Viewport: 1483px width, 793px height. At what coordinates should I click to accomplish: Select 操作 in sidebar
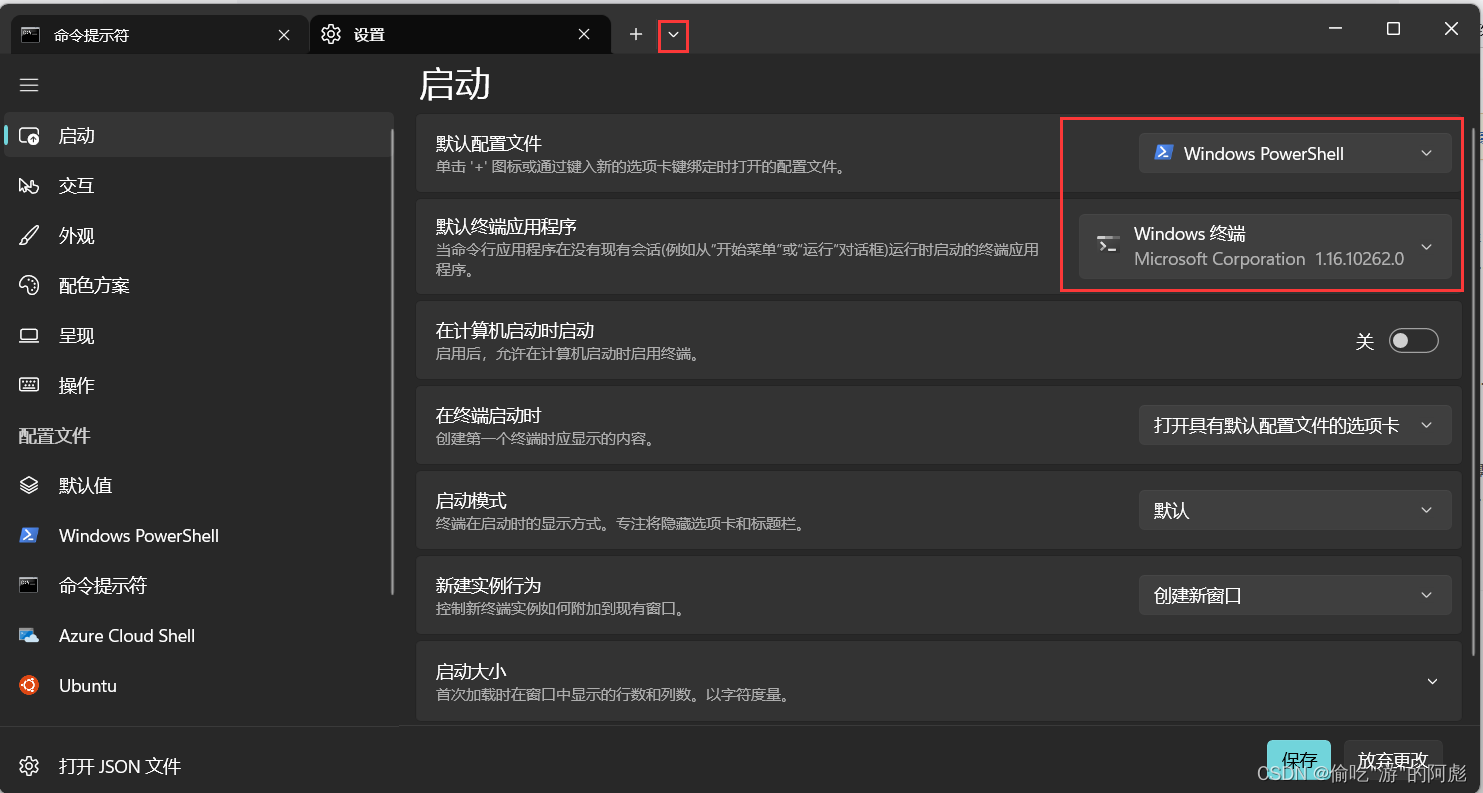tap(198, 386)
